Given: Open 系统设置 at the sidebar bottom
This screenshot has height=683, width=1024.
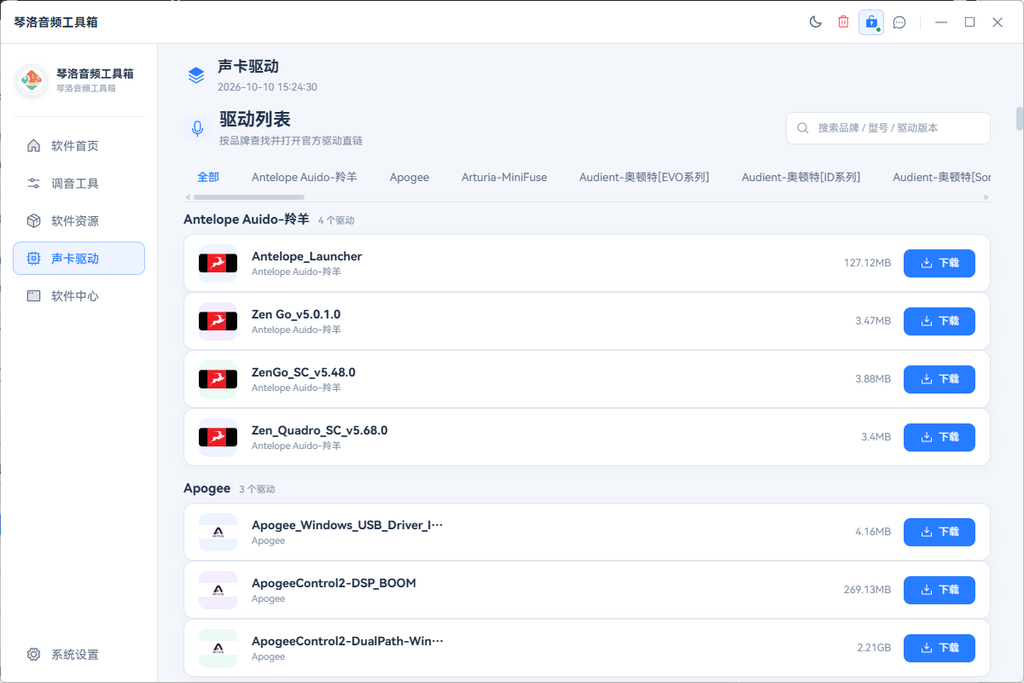Looking at the screenshot, I should point(79,654).
